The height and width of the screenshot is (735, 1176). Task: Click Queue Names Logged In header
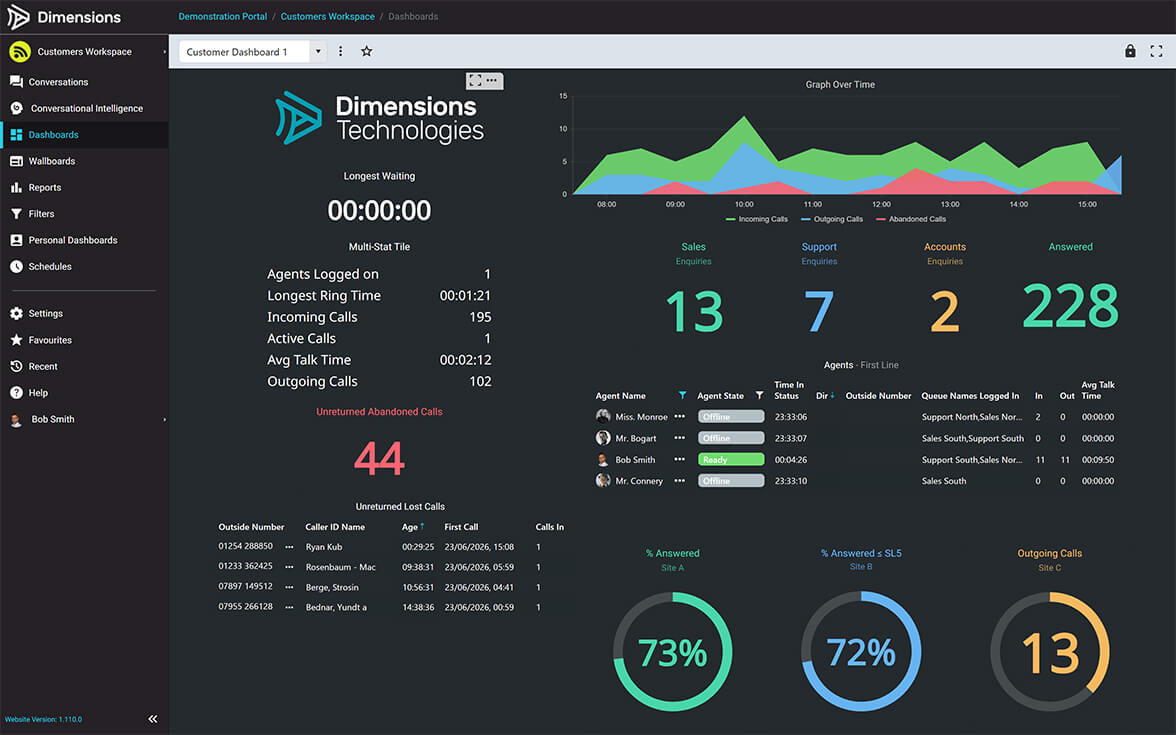pyautogui.click(x=970, y=395)
